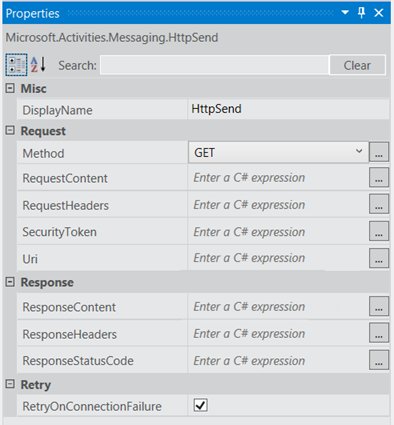Open expression editor for SecurityToken

point(379,231)
